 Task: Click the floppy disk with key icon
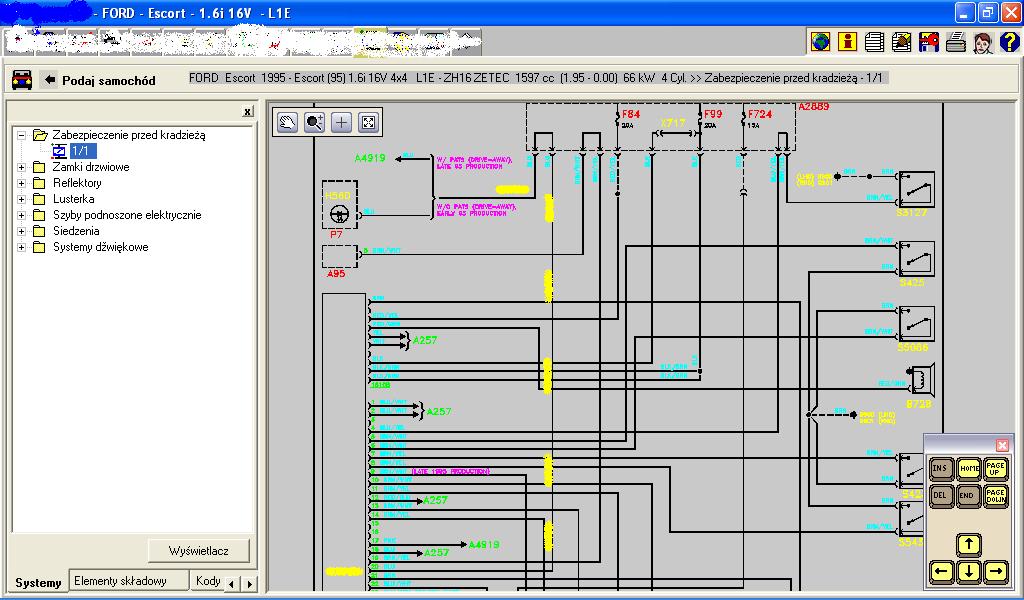(928, 42)
